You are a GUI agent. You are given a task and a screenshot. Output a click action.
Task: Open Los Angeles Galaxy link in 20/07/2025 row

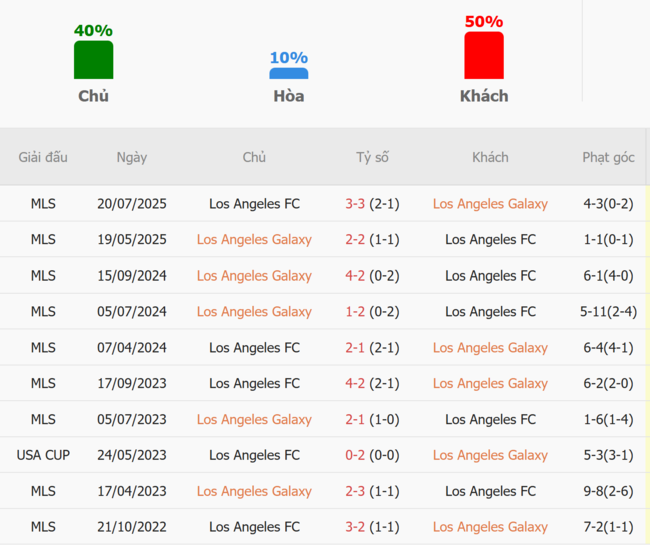click(x=490, y=204)
